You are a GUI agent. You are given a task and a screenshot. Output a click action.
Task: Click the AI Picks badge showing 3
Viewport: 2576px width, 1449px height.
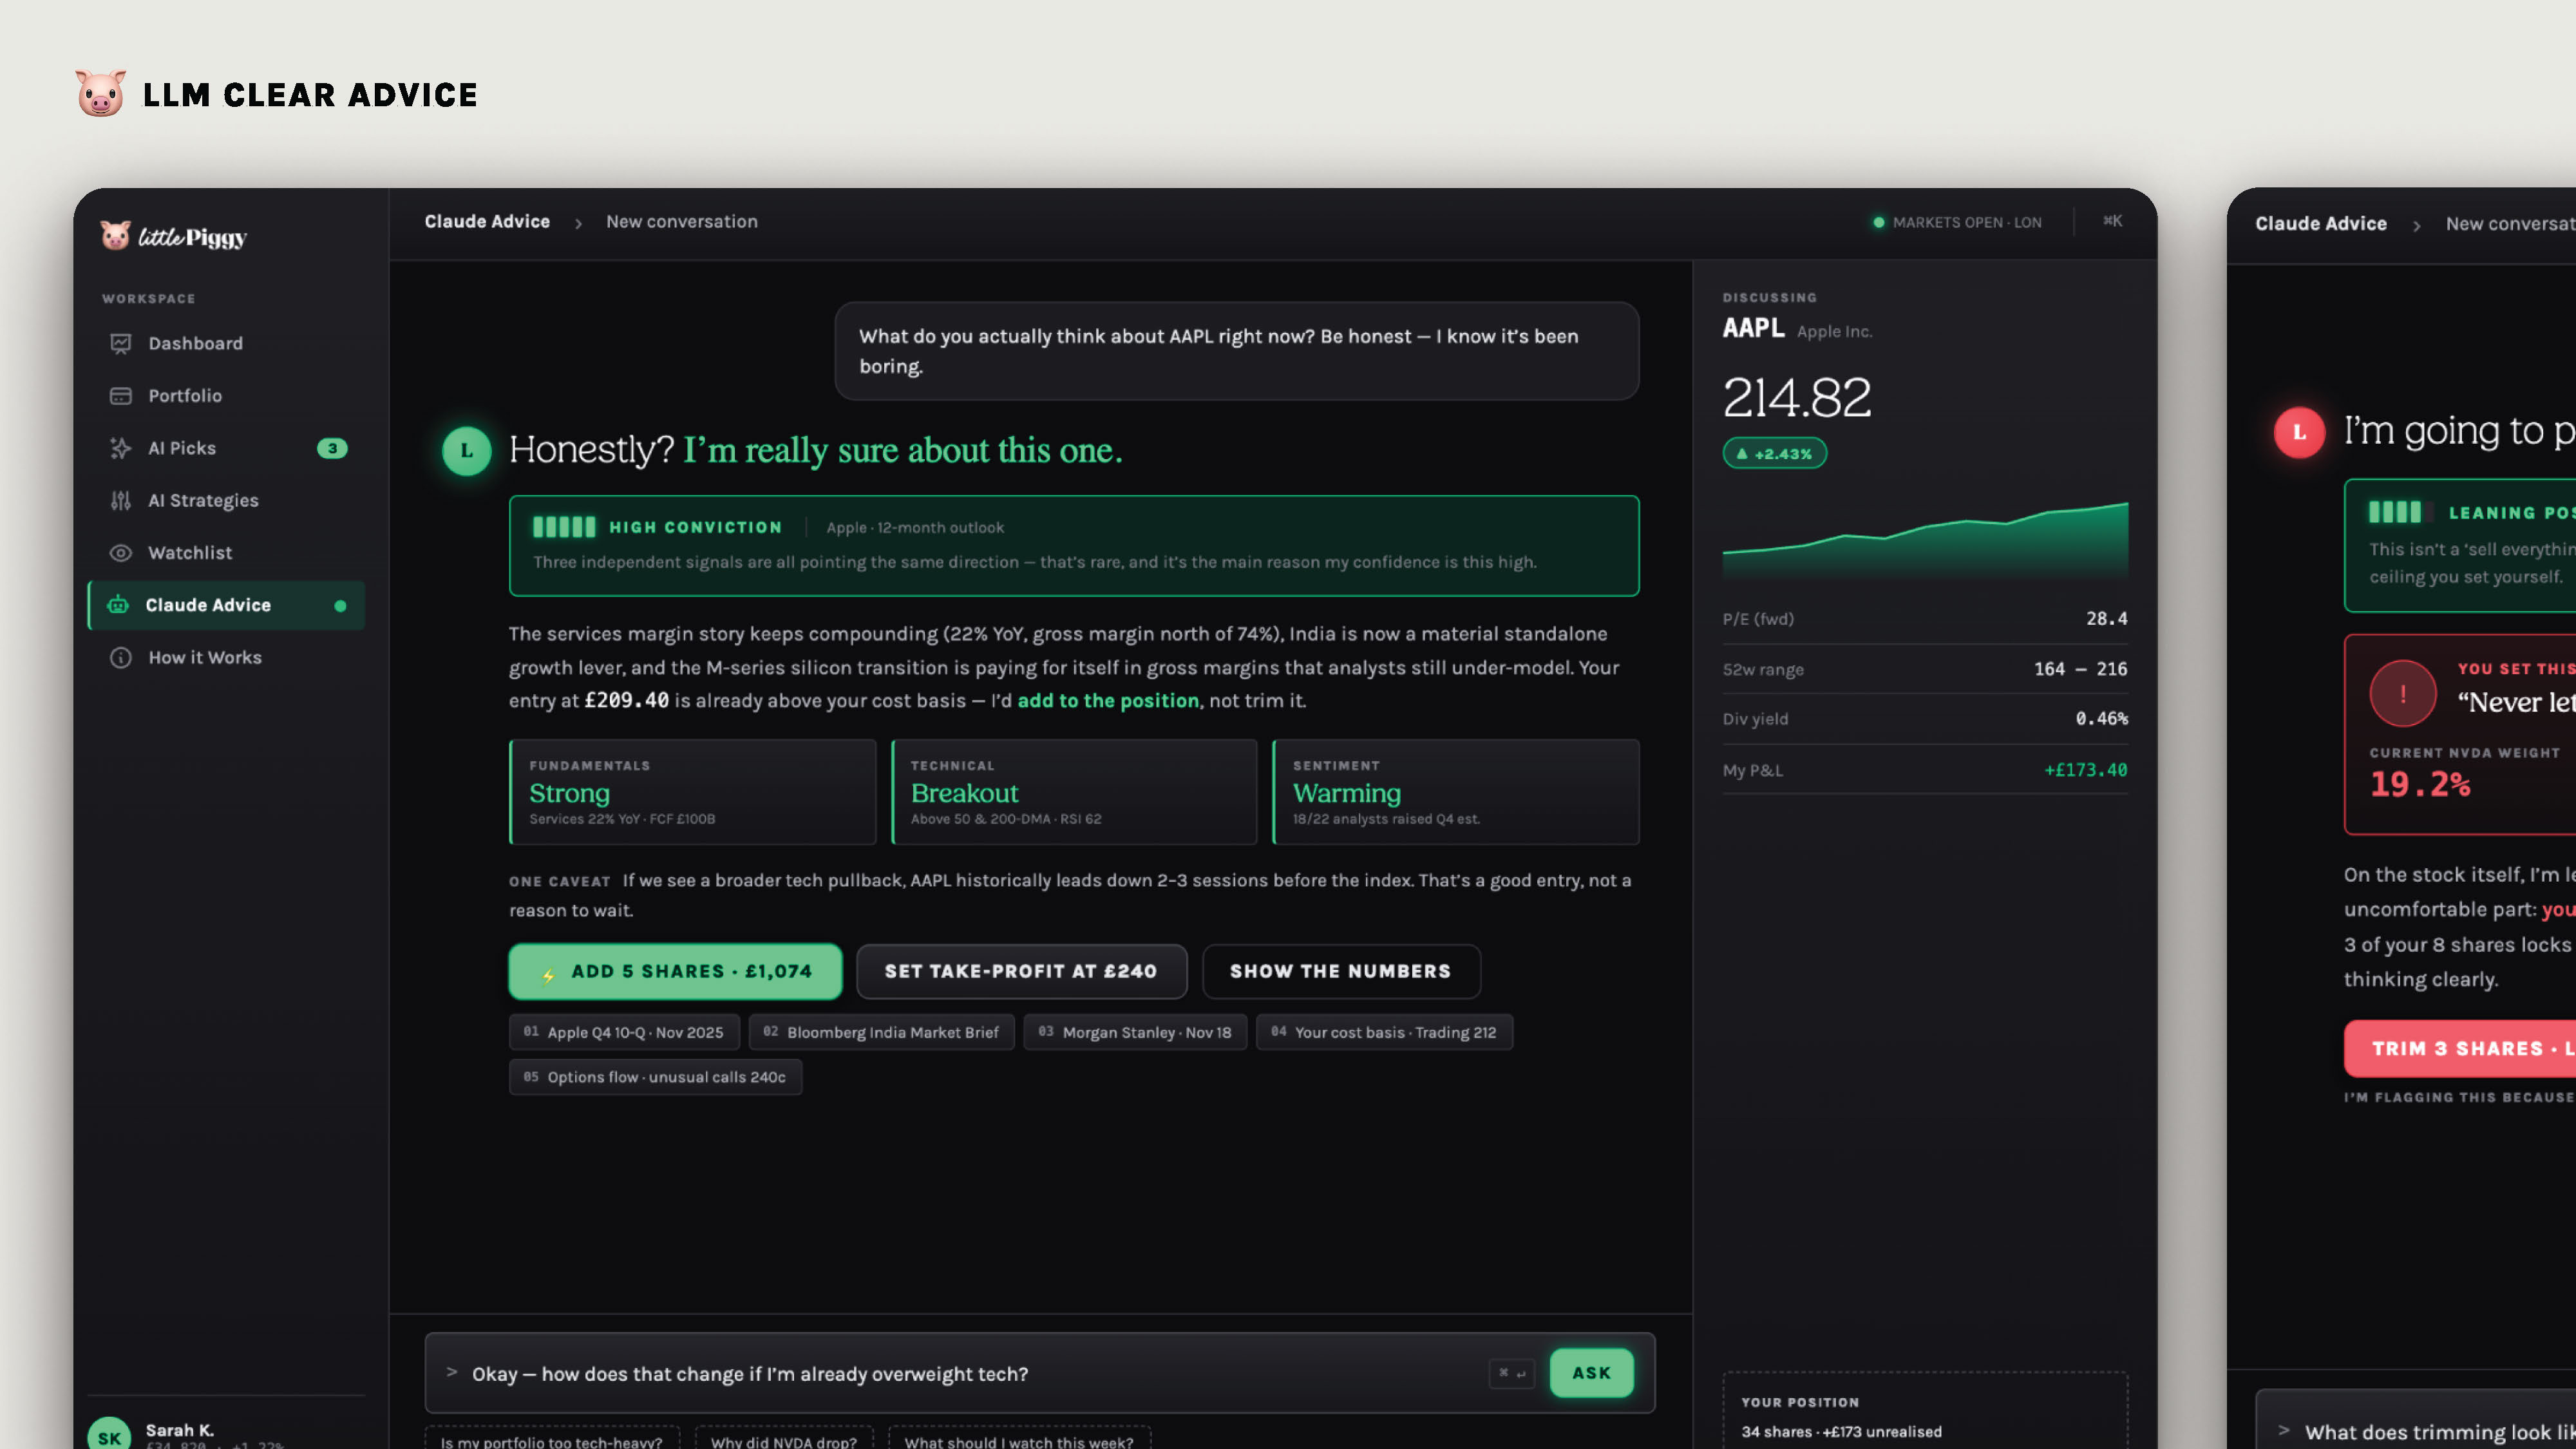[x=332, y=448]
